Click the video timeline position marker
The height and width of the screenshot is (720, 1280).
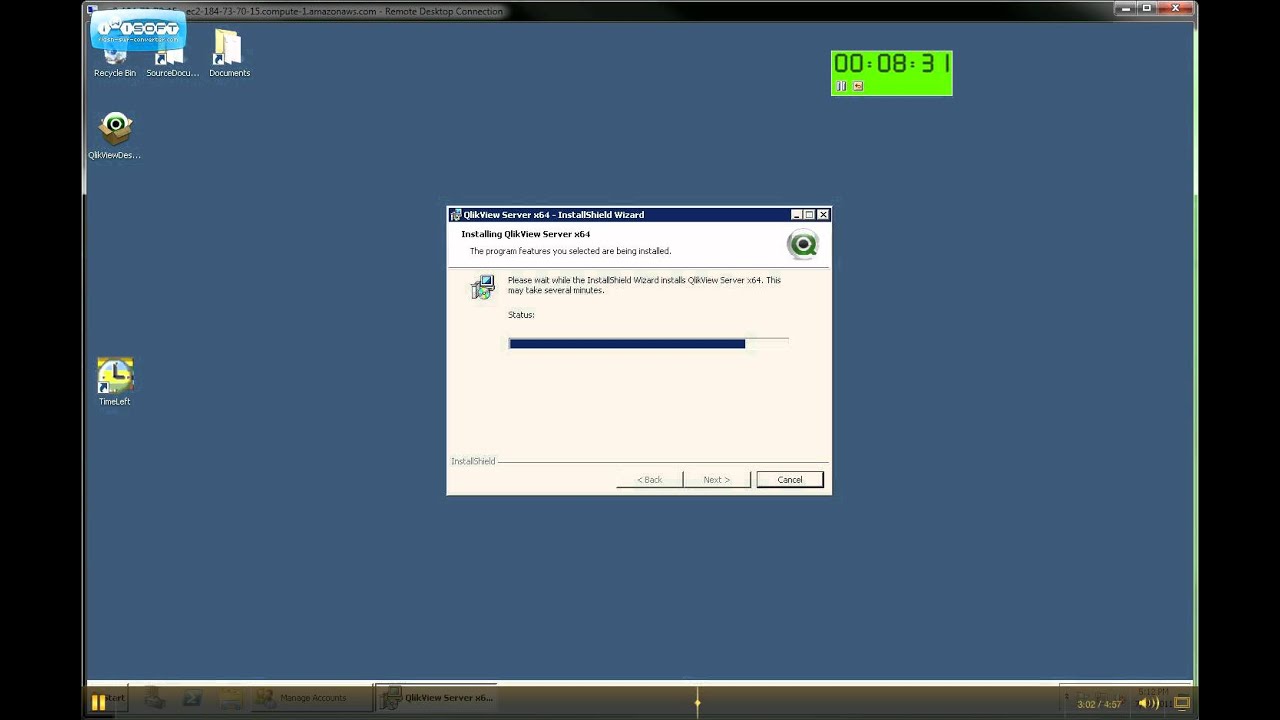click(x=697, y=702)
